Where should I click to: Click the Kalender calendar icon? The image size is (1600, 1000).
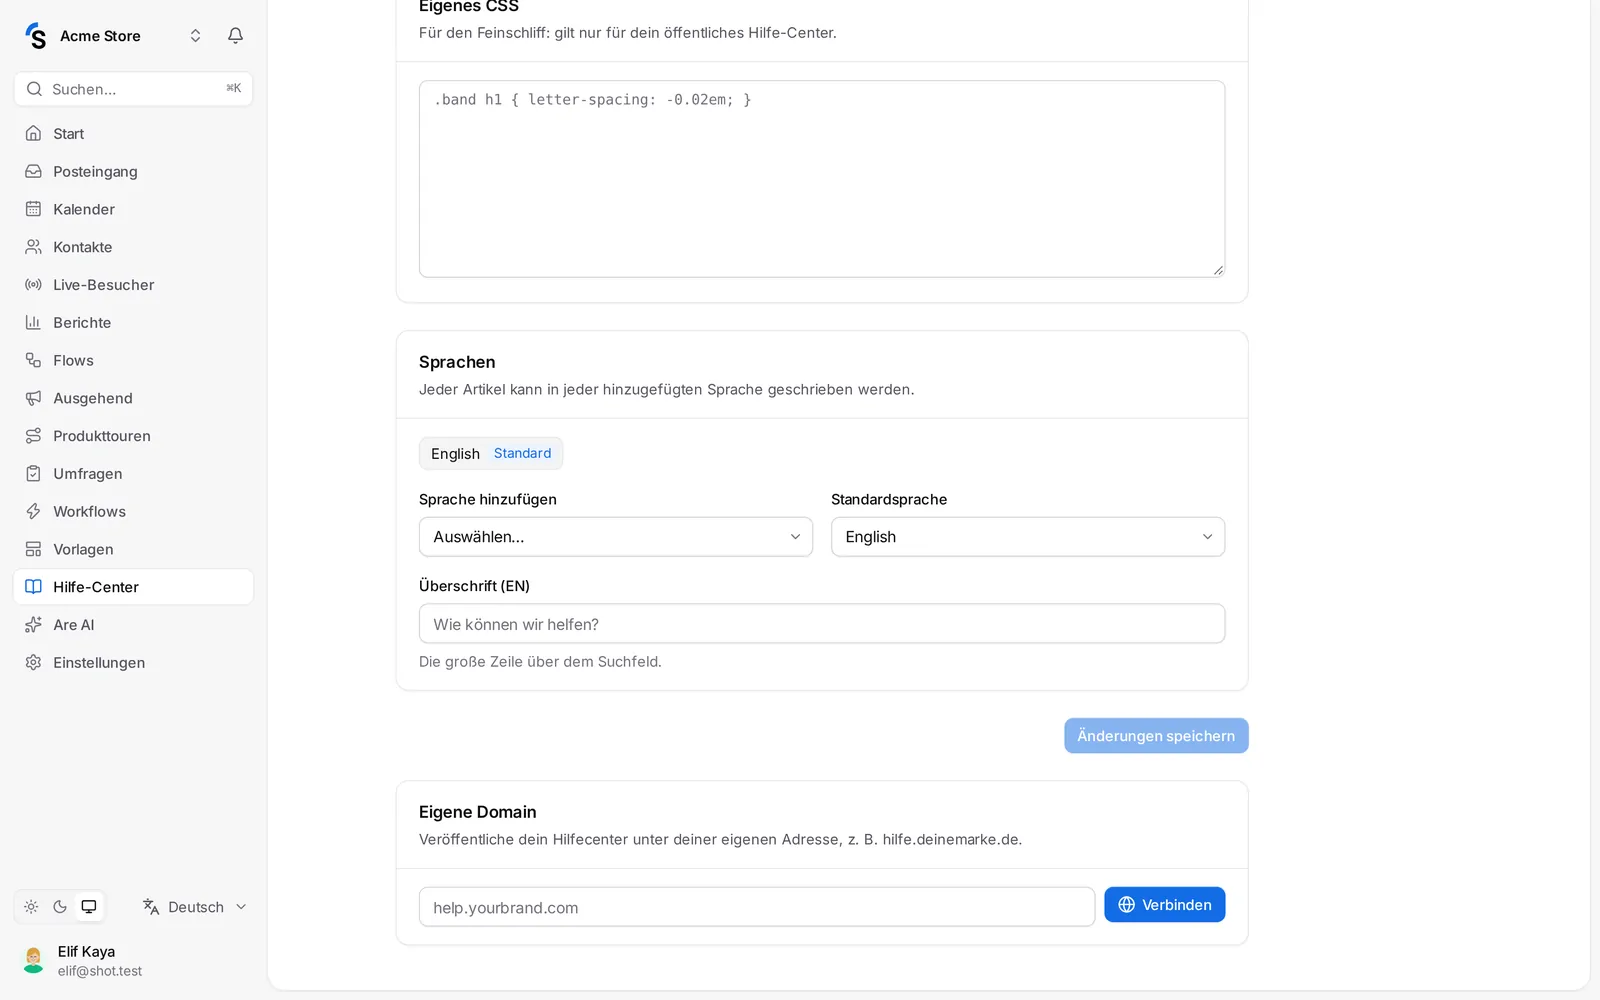click(x=33, y=209)
